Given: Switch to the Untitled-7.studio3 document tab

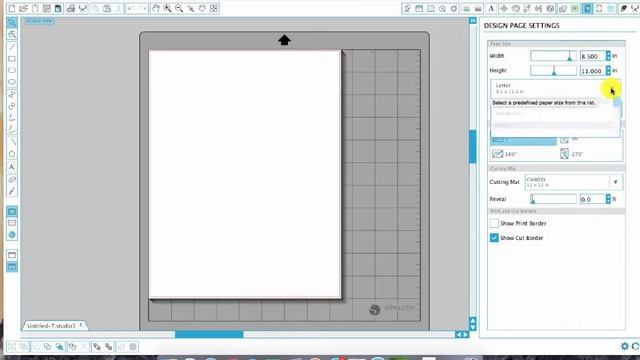Looking at the screenshot, I should click(51, 326).
